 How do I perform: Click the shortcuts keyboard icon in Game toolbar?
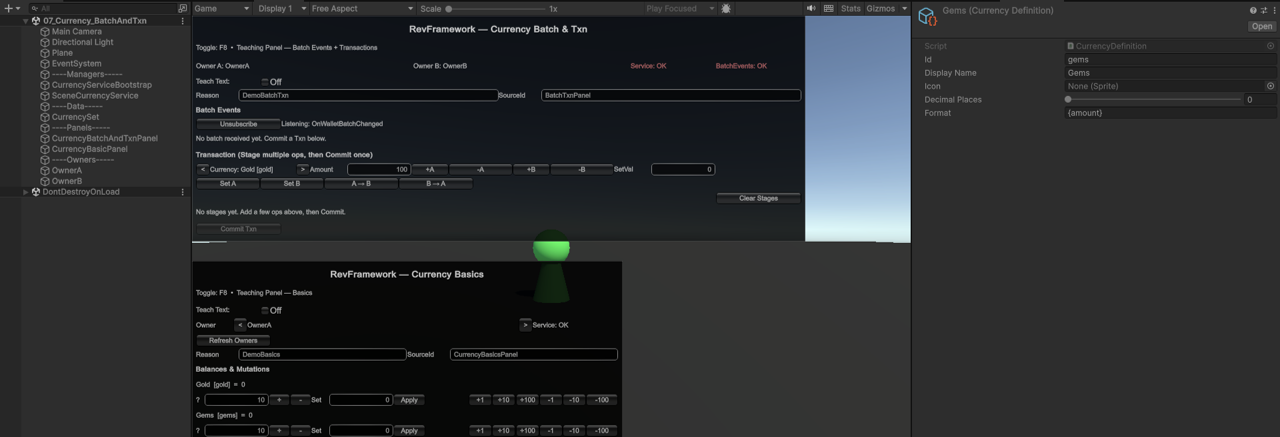coord(828,8)
